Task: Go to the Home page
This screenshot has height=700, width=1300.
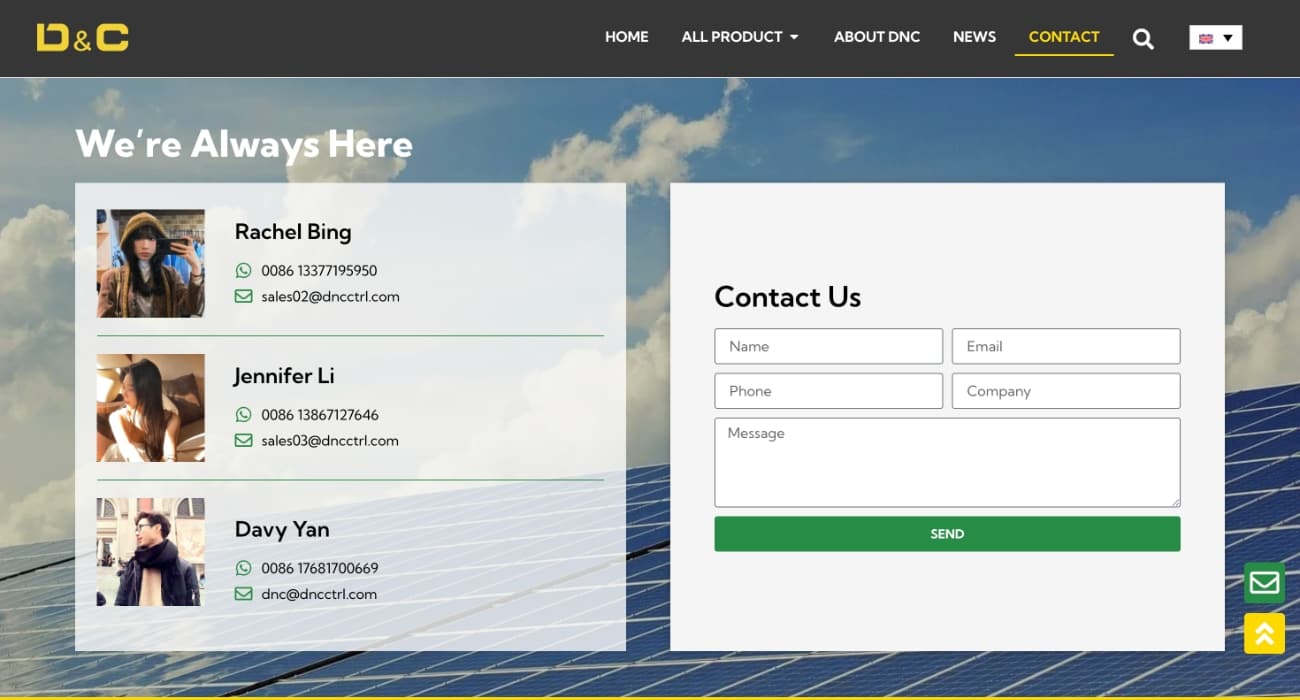Action: 627,37
